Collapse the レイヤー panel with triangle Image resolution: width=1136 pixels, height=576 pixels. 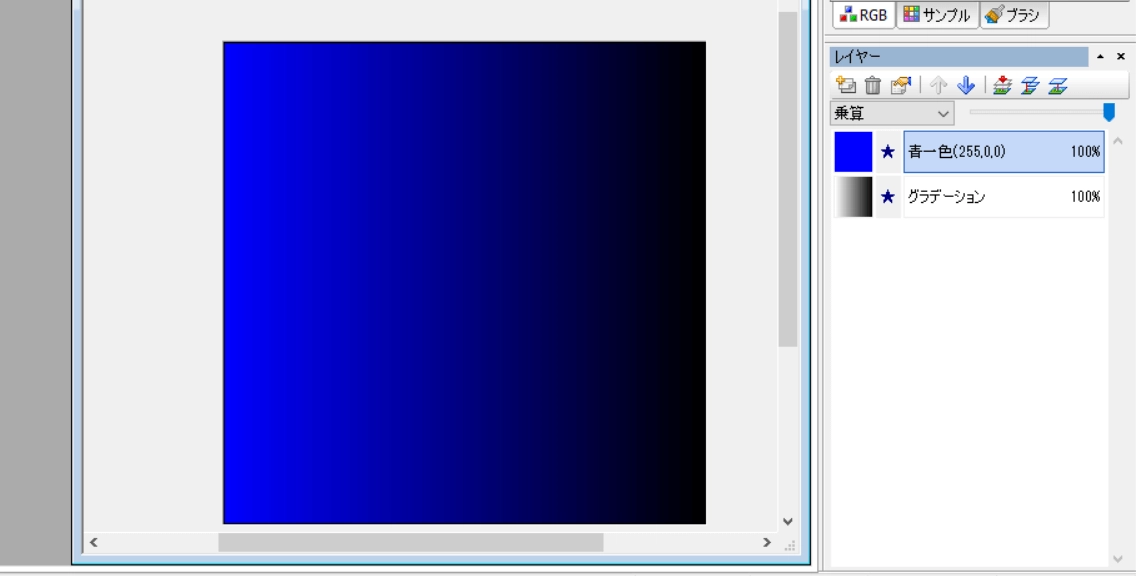pyautogui.click(x=1101, y=57)
